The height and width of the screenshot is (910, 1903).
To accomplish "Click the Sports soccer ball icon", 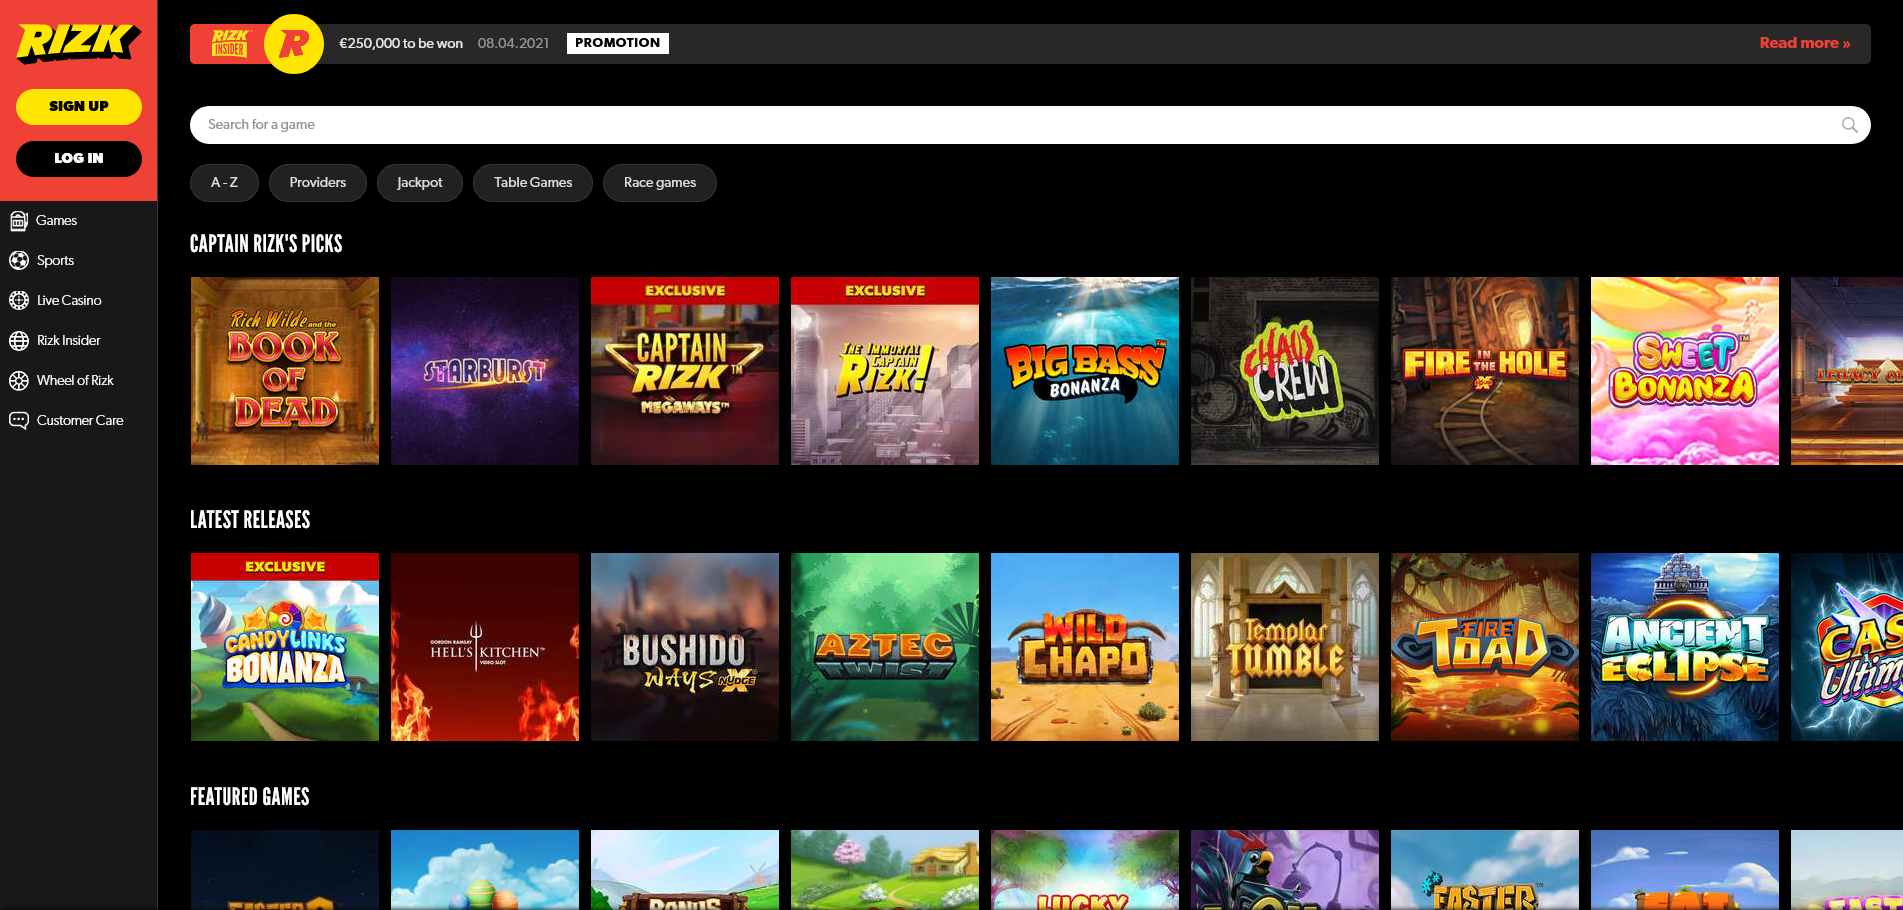I will point(19,261).
